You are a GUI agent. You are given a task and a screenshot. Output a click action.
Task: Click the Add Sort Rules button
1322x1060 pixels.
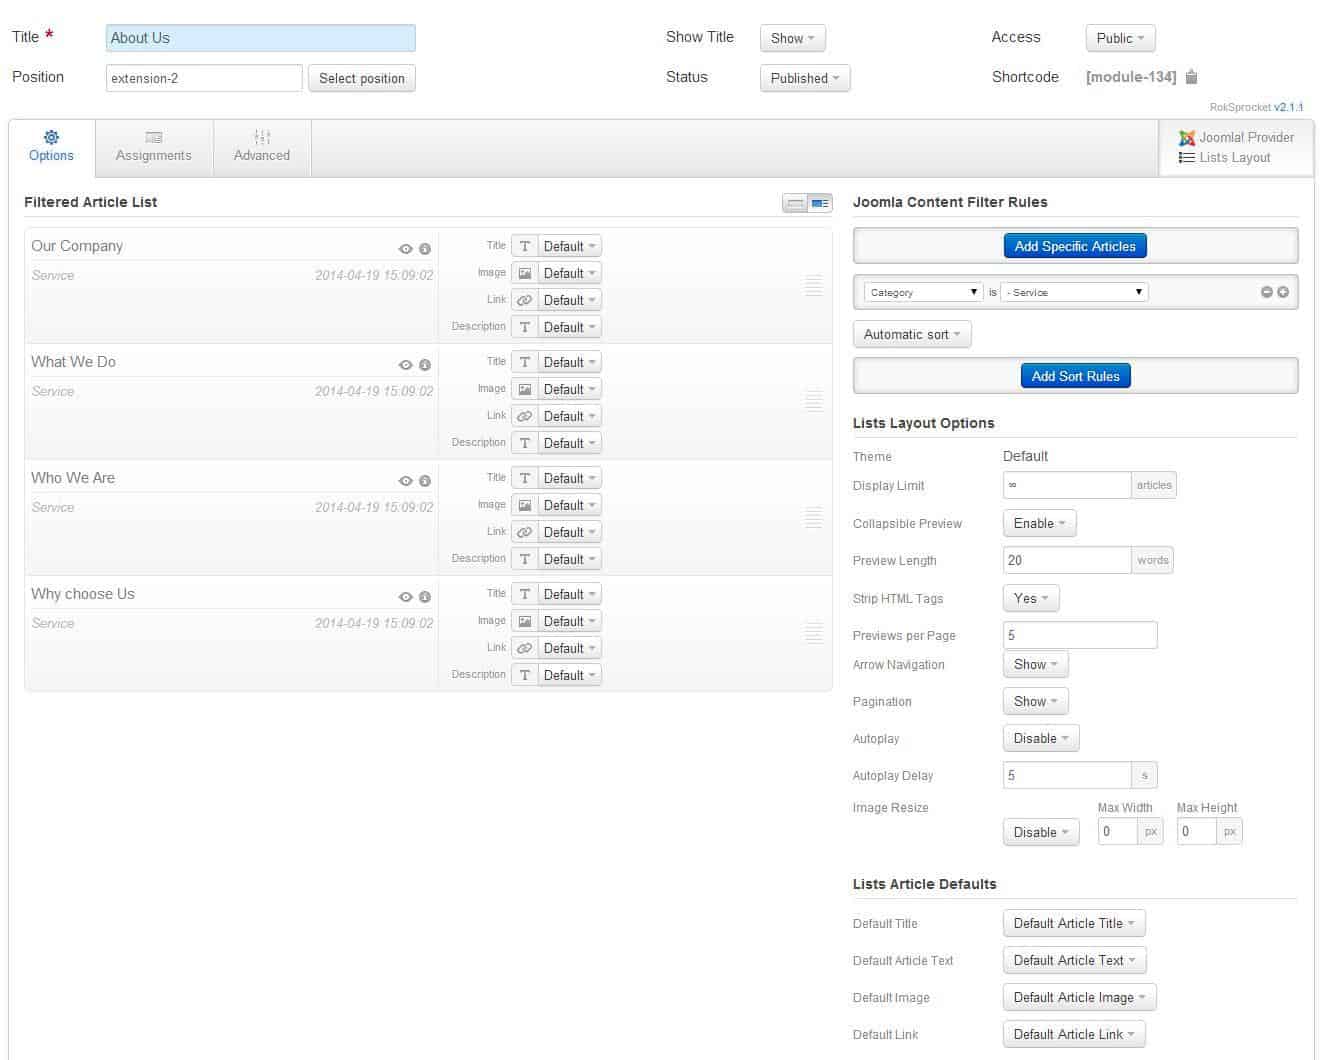coord(1075,375)
